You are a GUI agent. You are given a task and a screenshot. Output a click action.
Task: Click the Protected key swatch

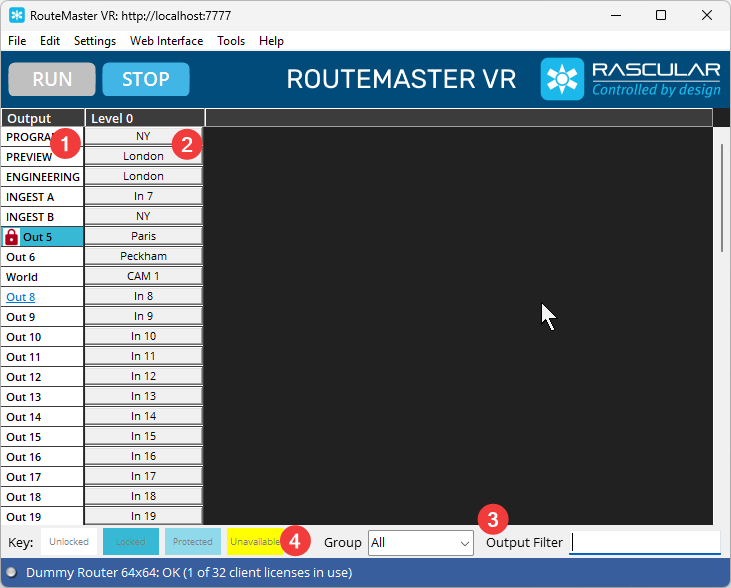(x=193, y=541)
